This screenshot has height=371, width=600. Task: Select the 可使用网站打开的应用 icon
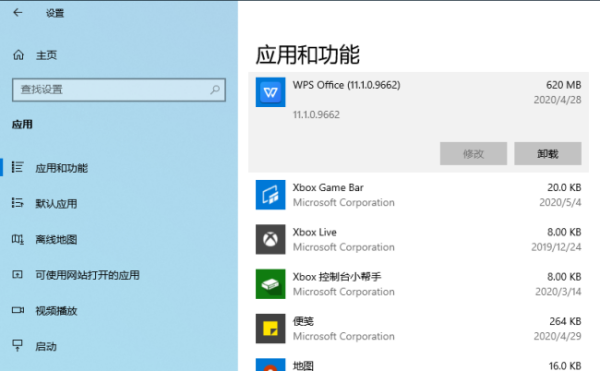pos(18,275)
